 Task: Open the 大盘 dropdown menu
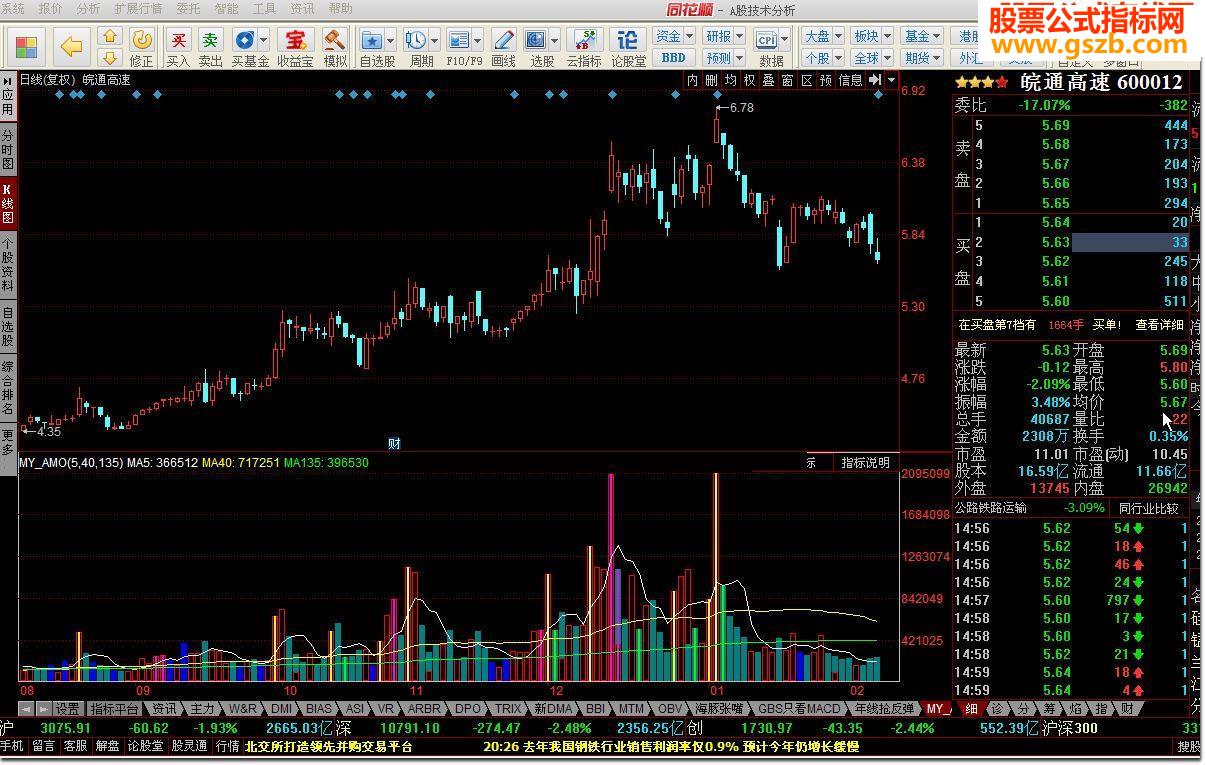coord(823,36)
